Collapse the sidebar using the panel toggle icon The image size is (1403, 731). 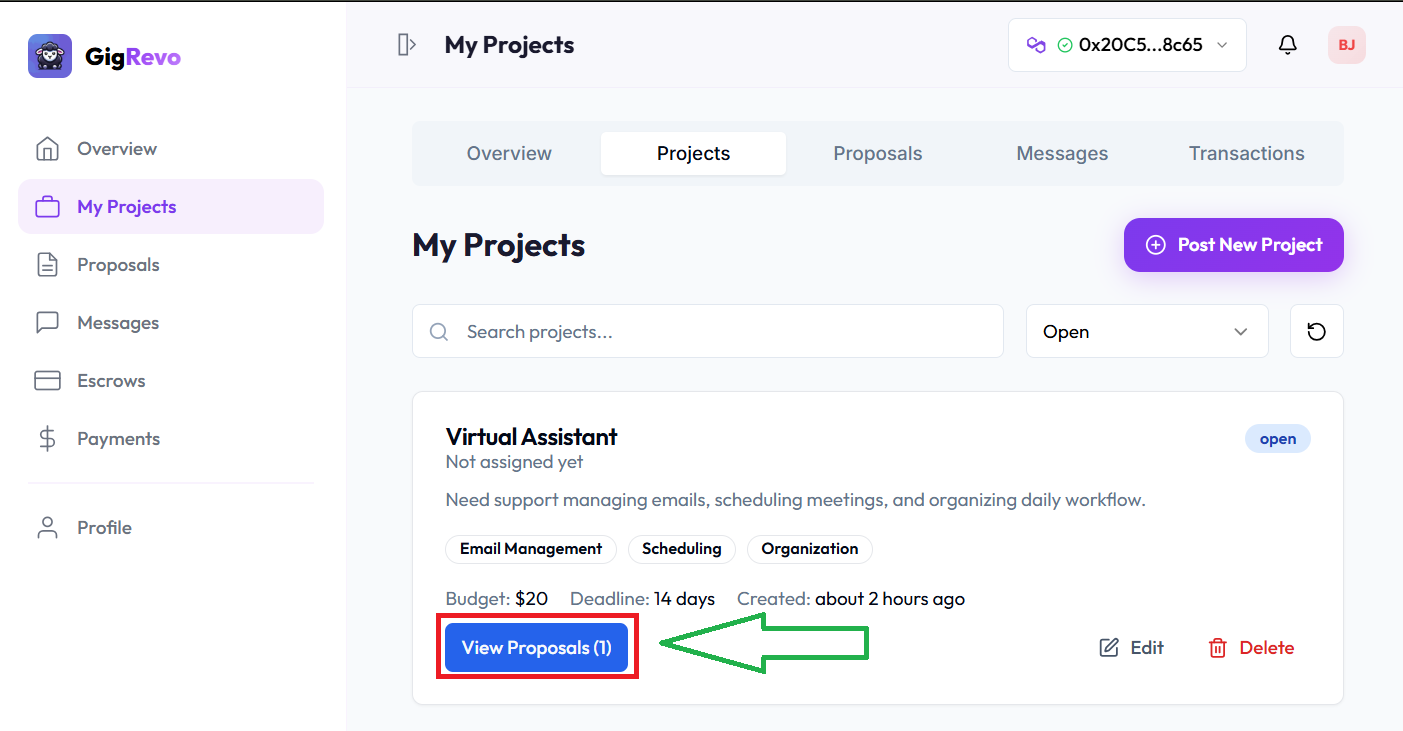click(x=406, y=44)
